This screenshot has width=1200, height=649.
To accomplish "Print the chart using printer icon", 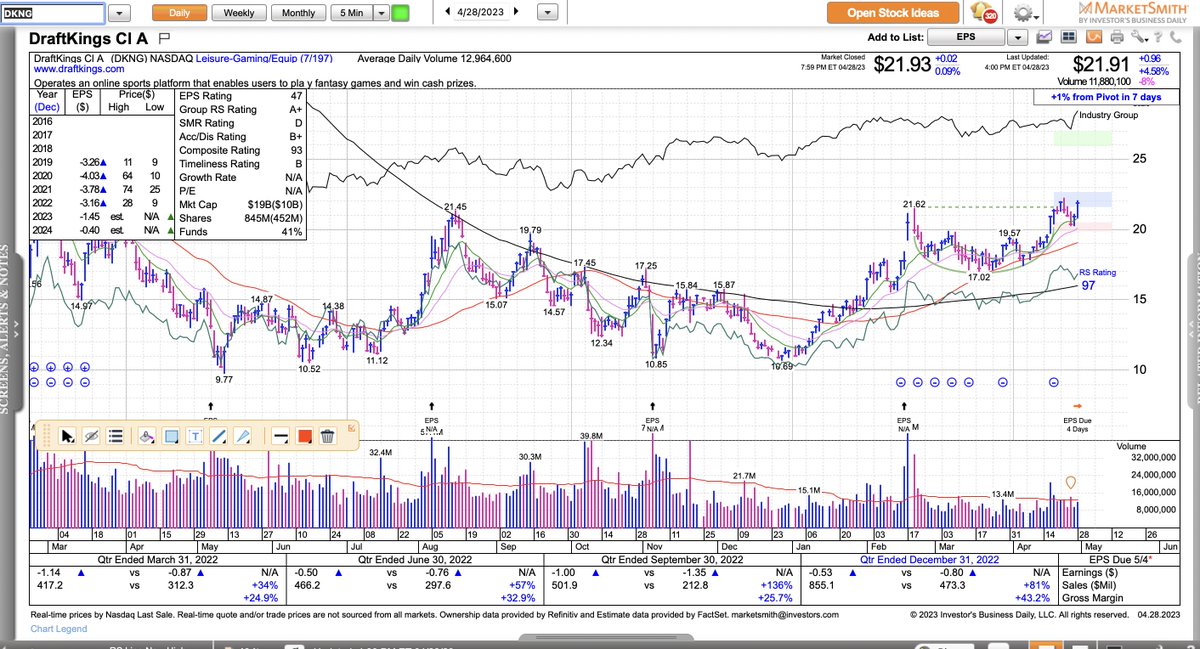I will 1117,37.
